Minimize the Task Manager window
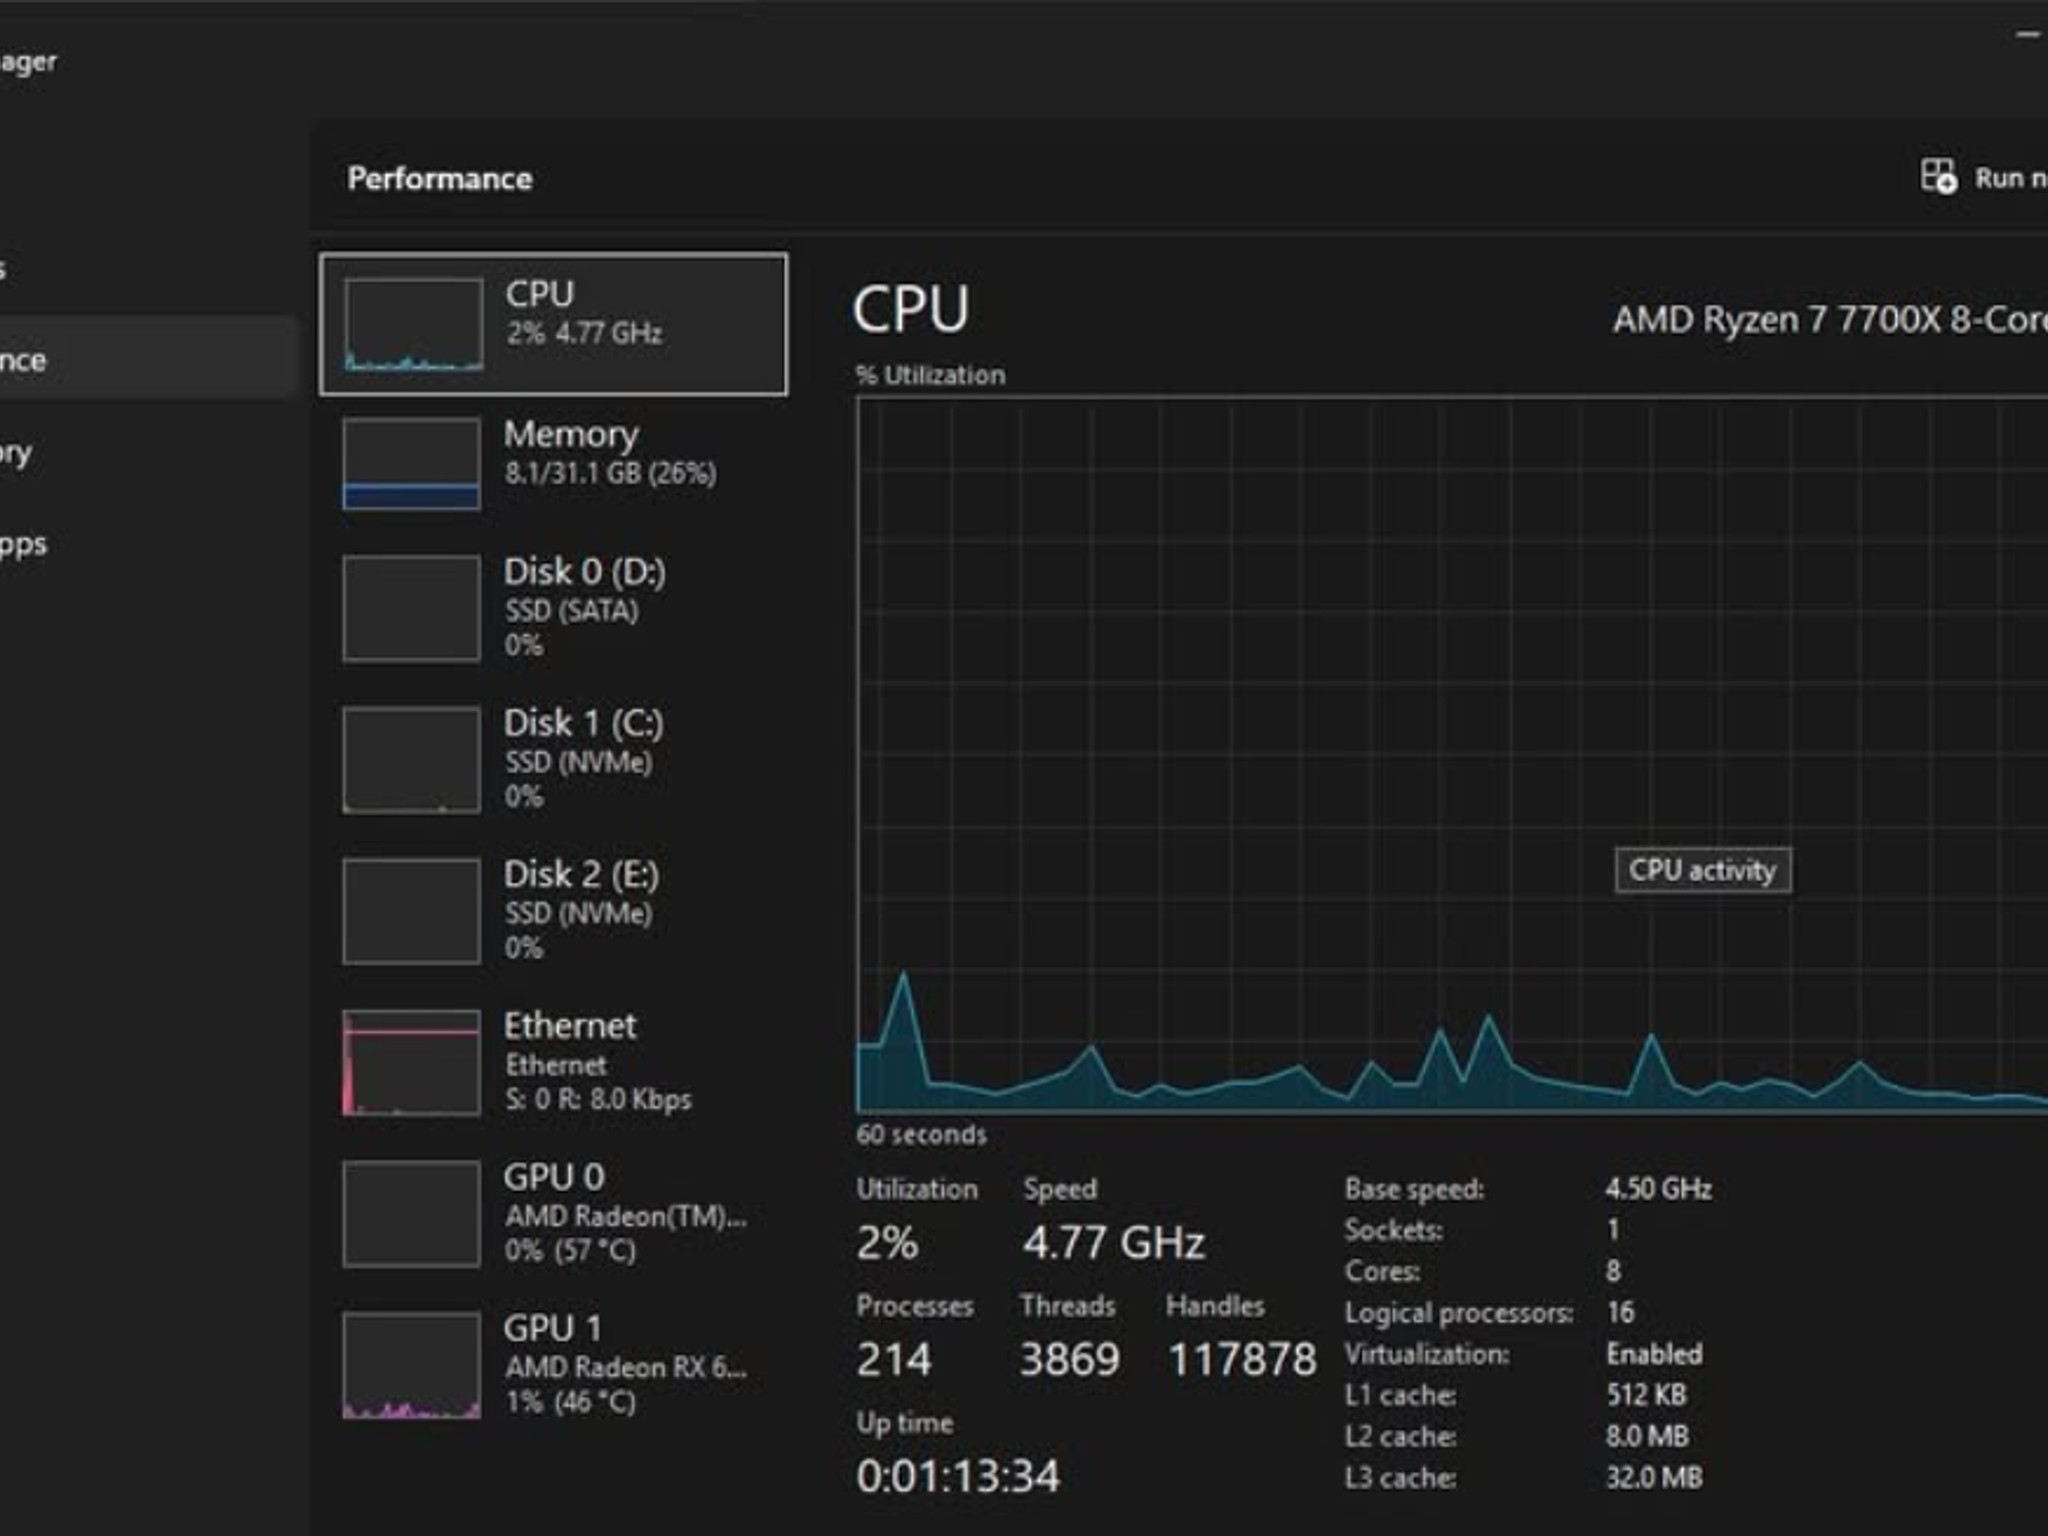 coord(2028,35)
